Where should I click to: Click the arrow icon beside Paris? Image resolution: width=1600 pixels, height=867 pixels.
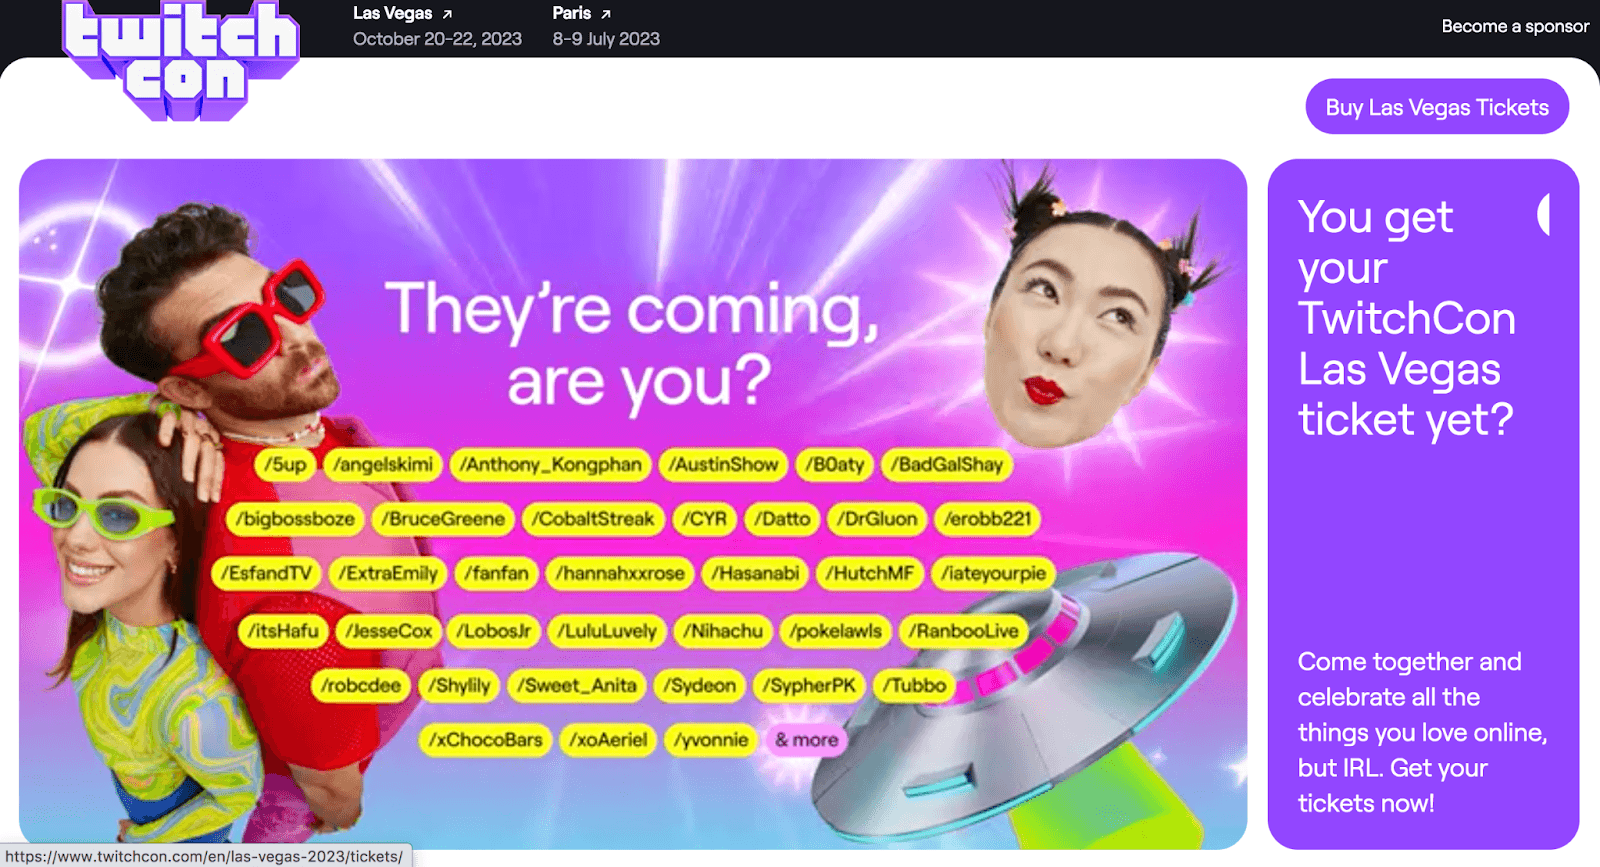coord(605,14)
